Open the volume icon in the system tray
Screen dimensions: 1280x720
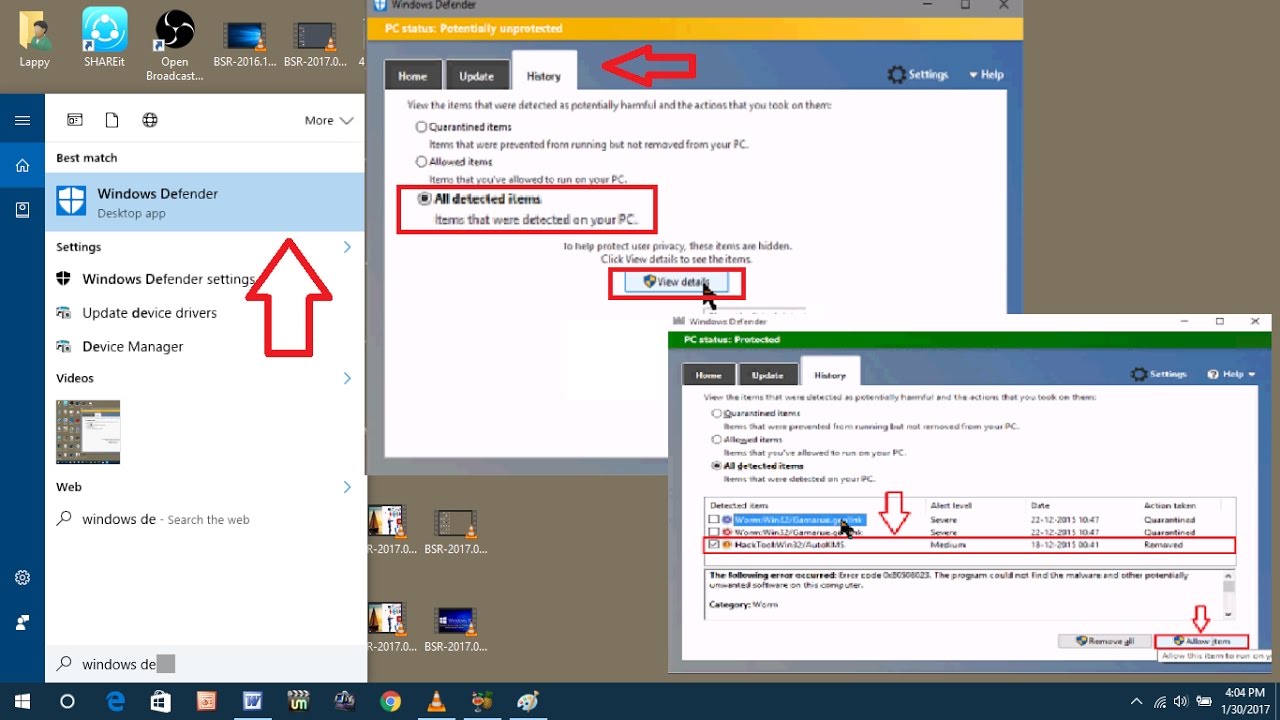coord(1182,701)
